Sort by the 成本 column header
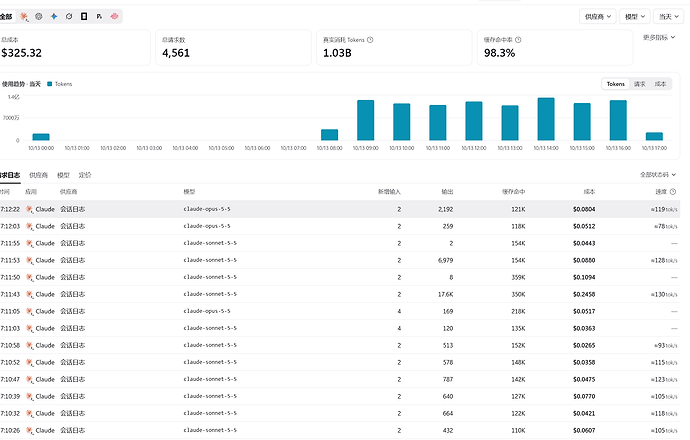This screenshot has width=690, height=440. 589,192
